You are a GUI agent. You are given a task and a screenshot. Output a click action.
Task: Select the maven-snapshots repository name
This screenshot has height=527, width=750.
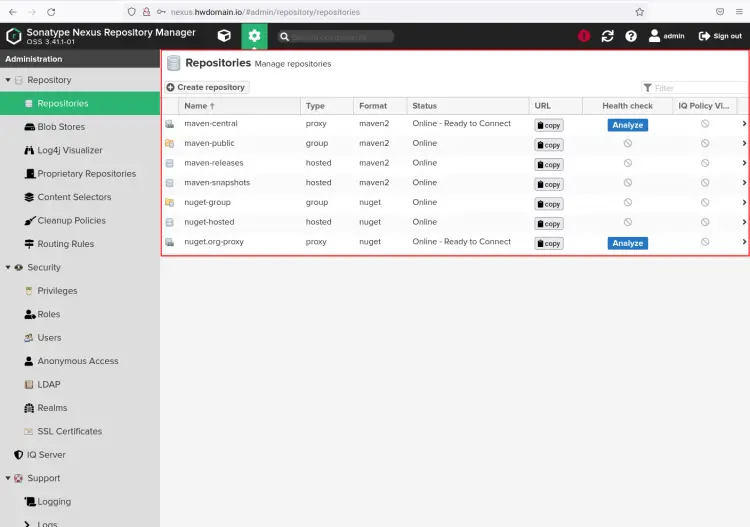click(x=217, y=182)
